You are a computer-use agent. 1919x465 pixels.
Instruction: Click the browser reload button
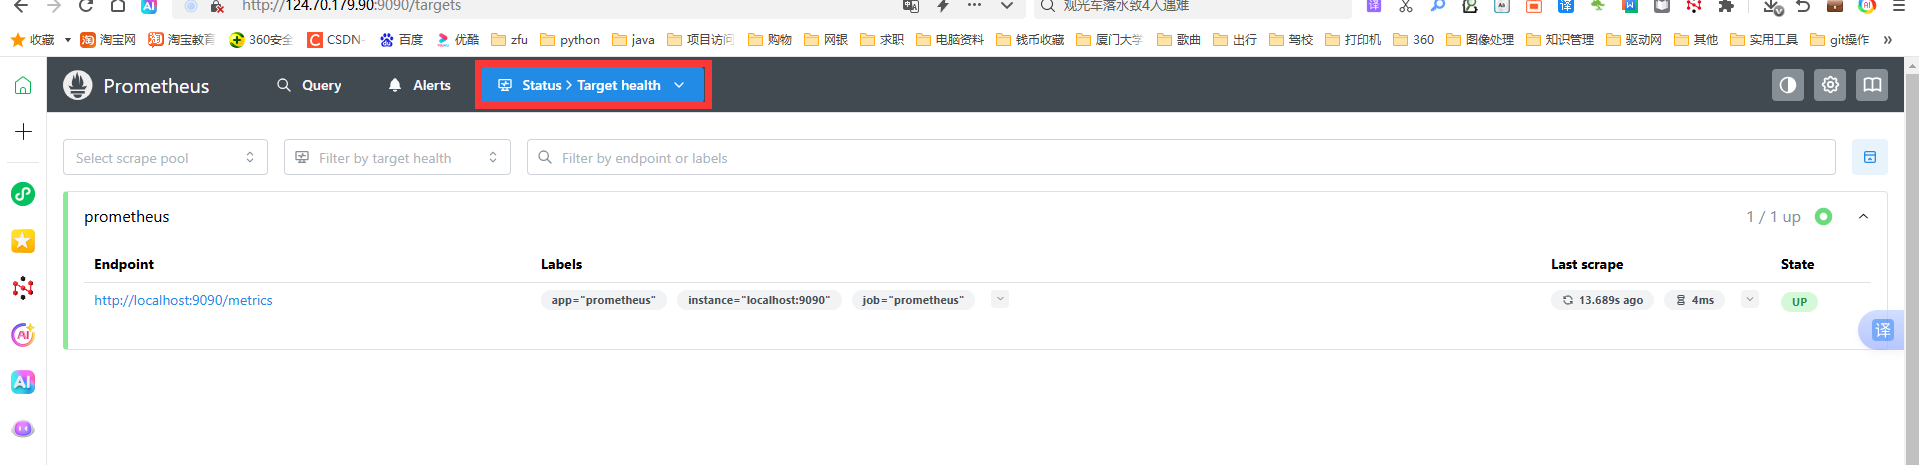pos(86,6)
